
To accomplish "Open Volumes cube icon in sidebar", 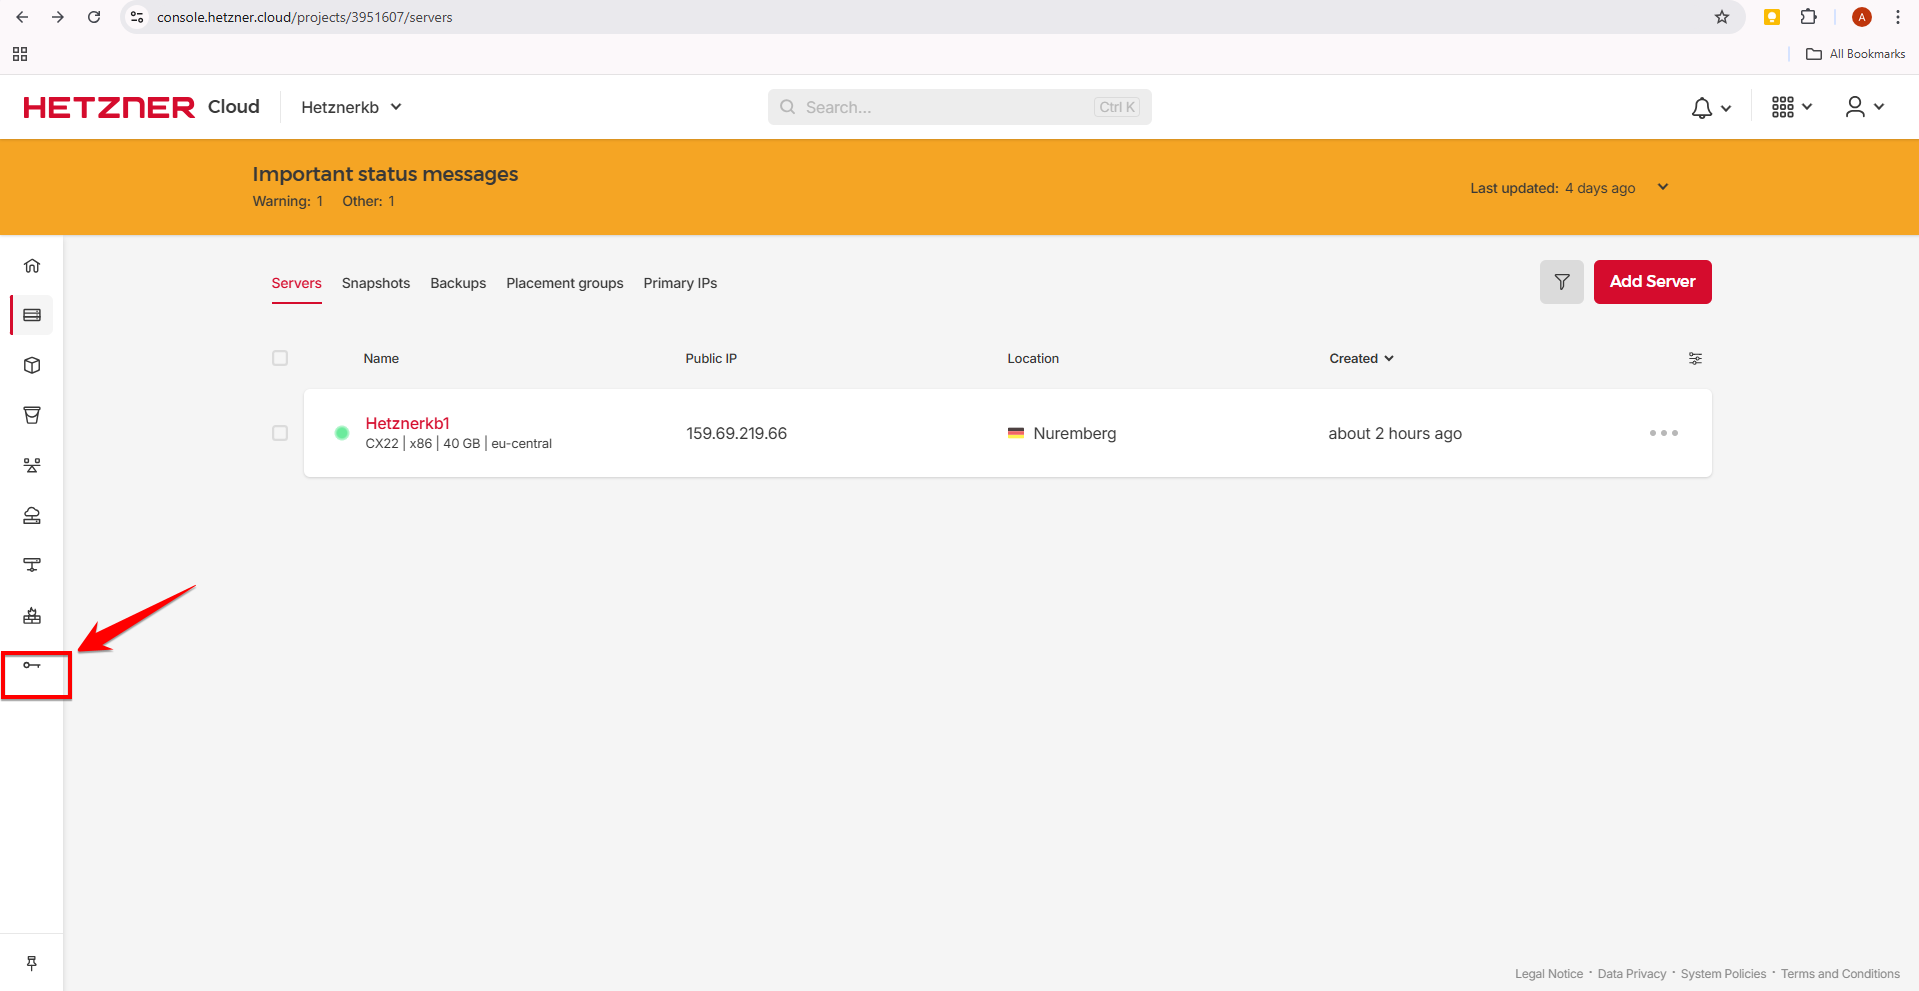I will coord(32,366).
